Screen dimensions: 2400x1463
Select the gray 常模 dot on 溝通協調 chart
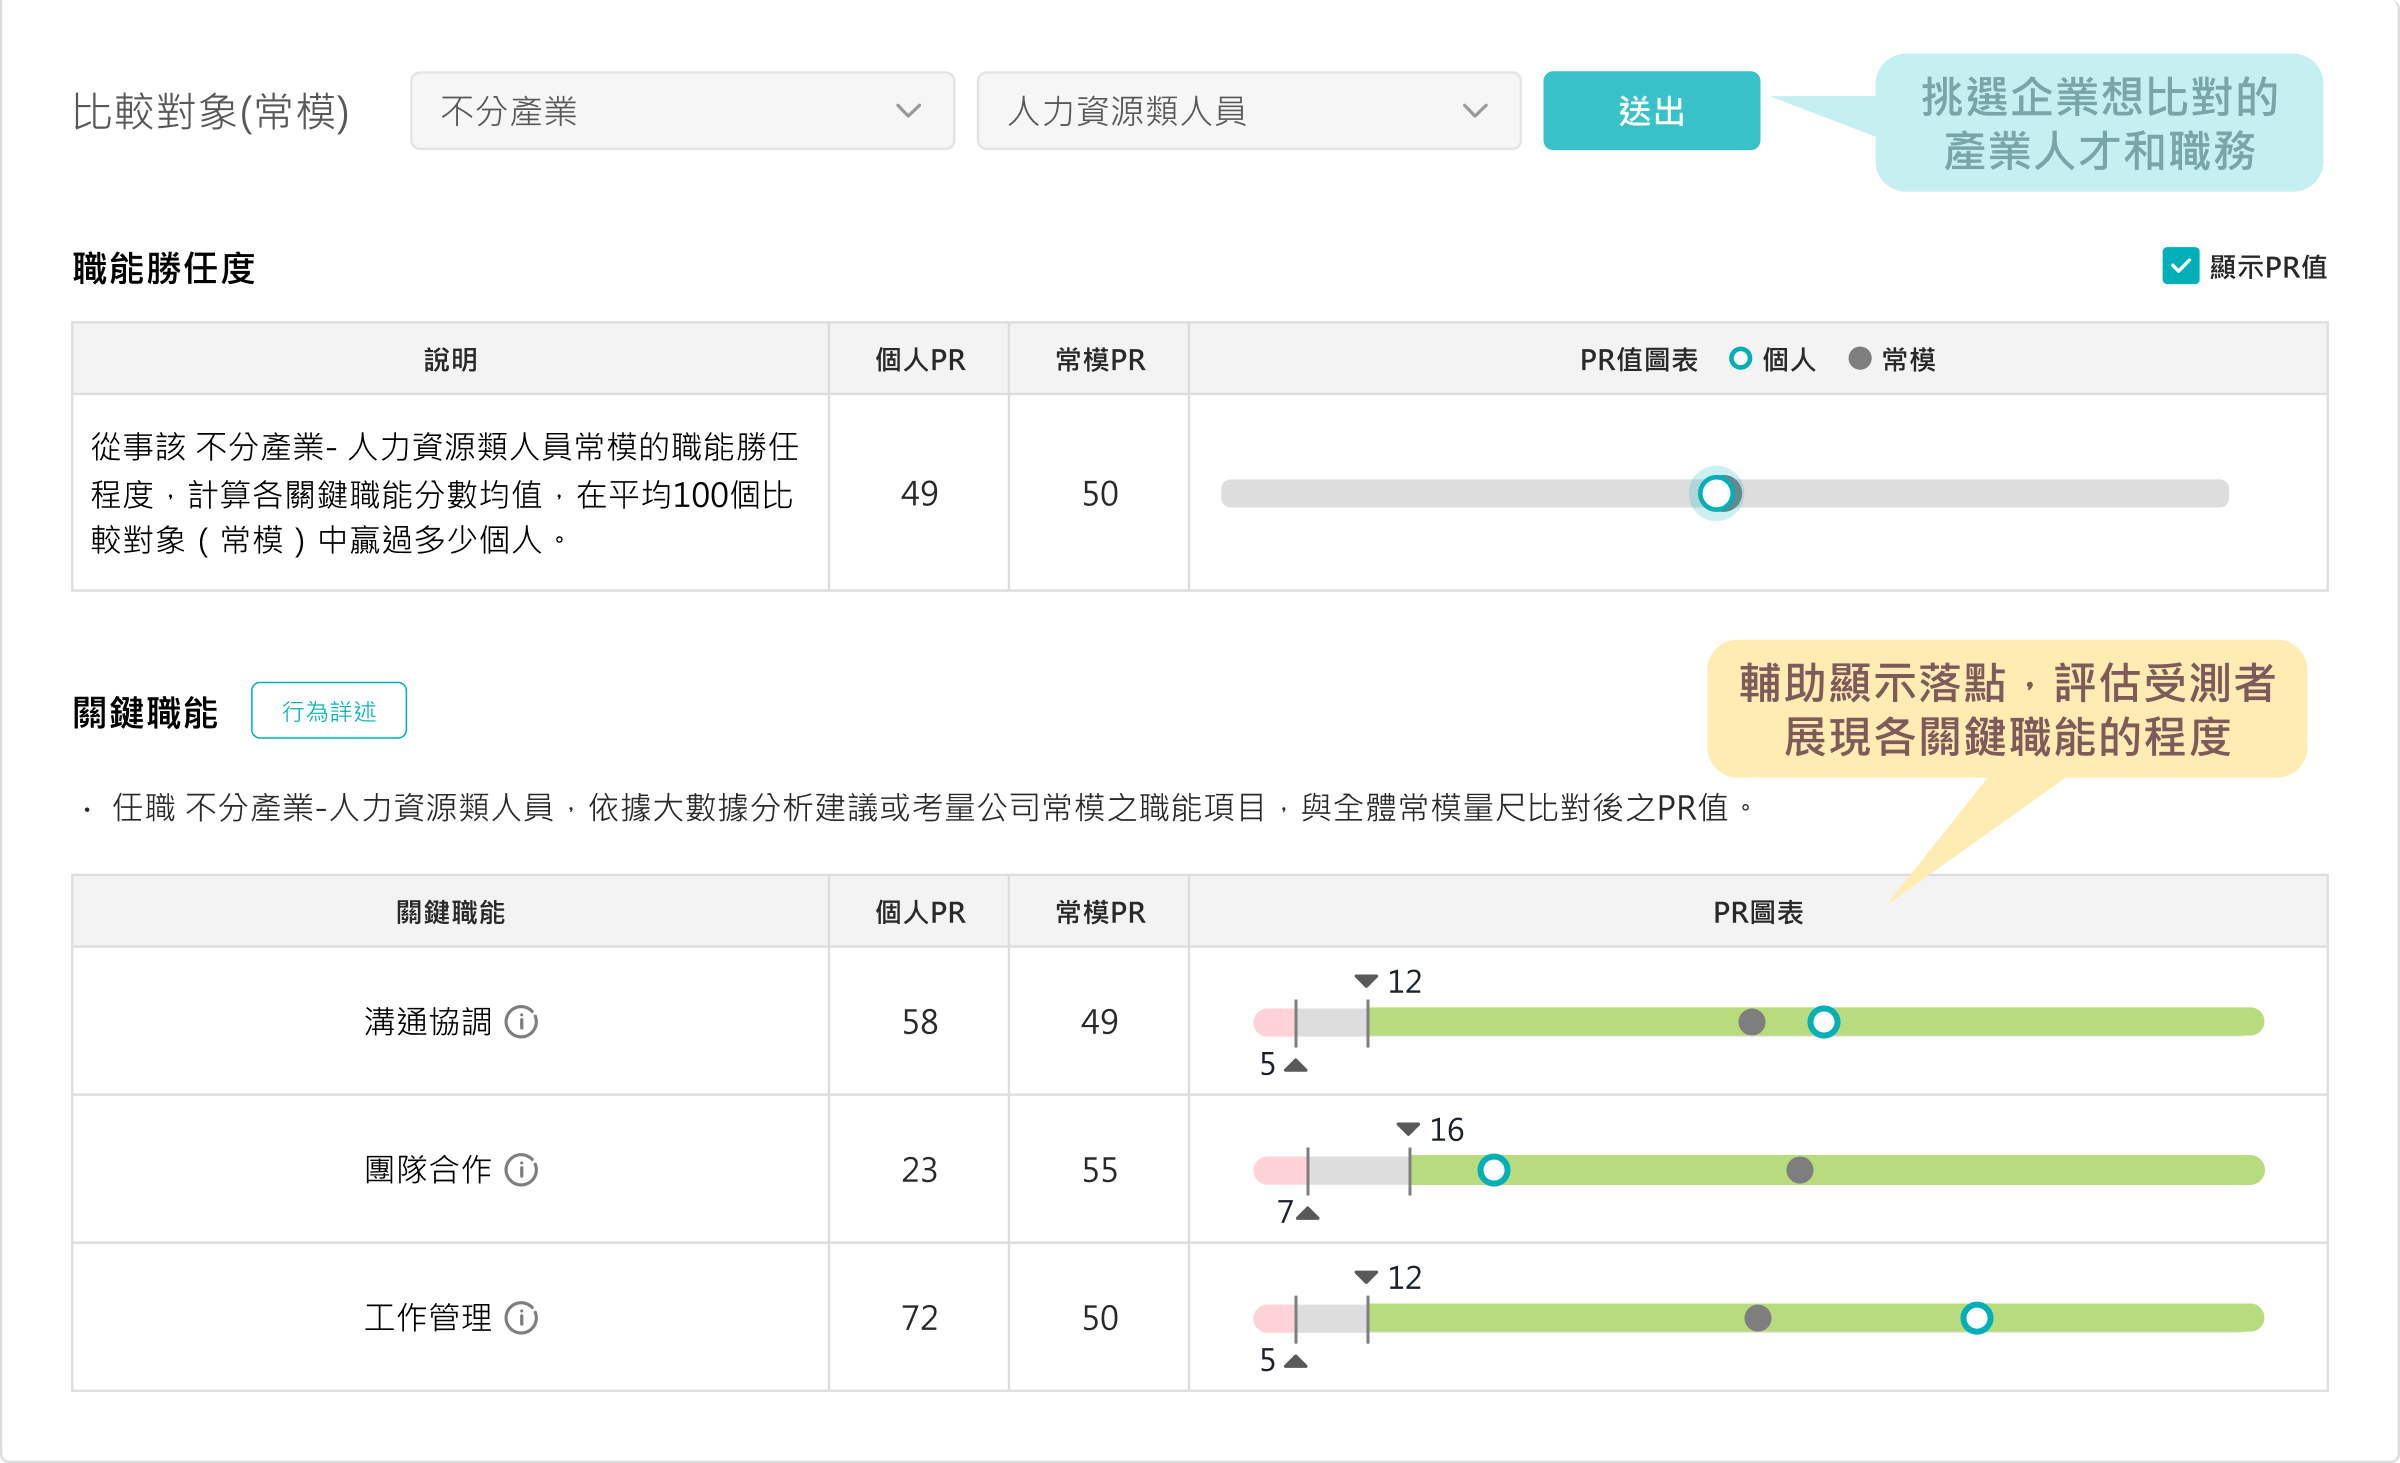1750,1022
